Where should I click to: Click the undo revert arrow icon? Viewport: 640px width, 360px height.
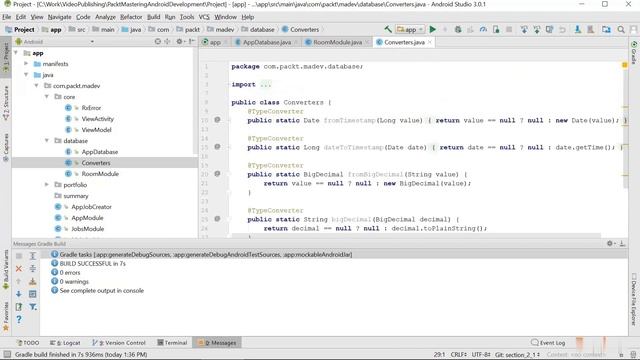tap(562, 29)
